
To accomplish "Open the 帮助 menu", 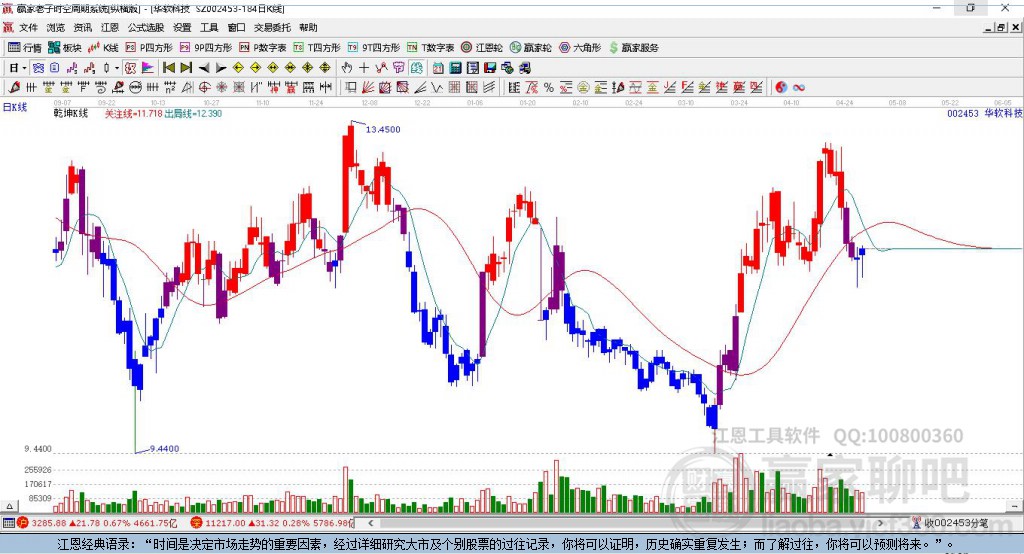I will point(308,27).
